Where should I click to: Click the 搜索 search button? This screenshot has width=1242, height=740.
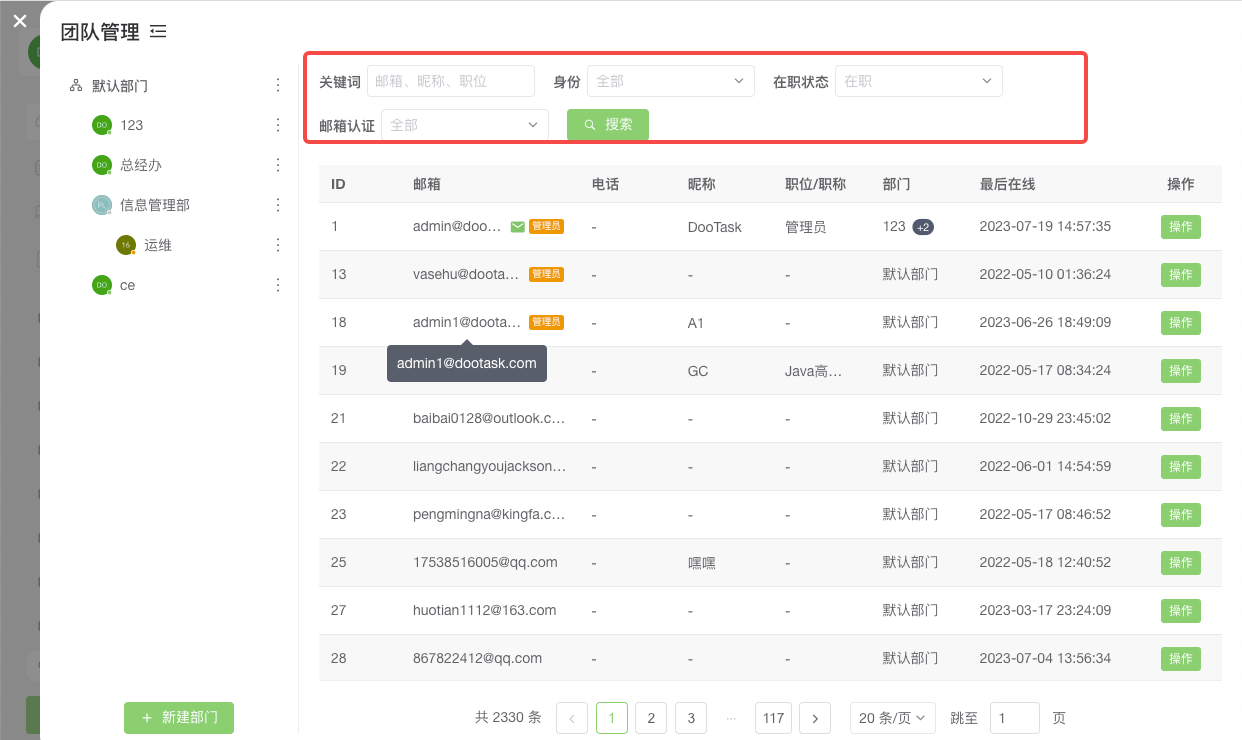pyautogui.click(x=607, y=124)
